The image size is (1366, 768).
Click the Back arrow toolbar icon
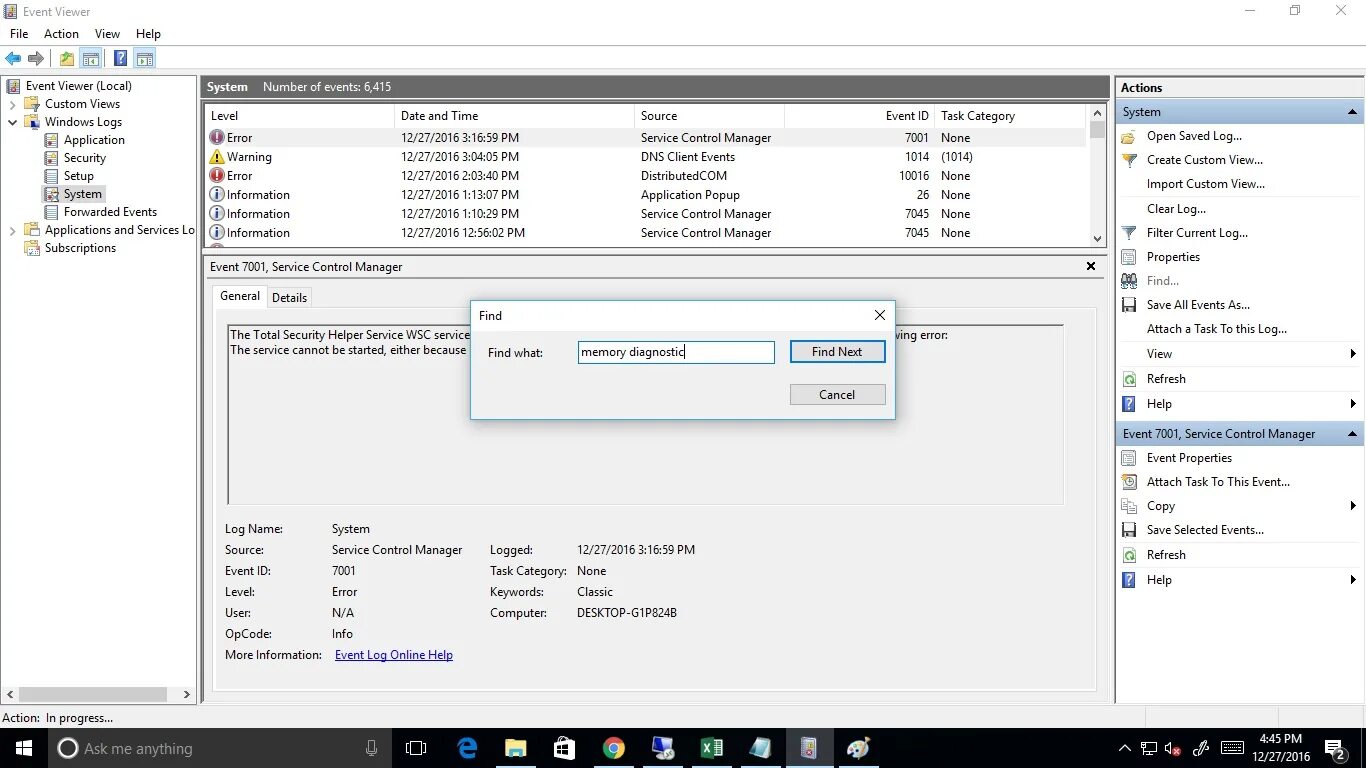tap(13, 59)
